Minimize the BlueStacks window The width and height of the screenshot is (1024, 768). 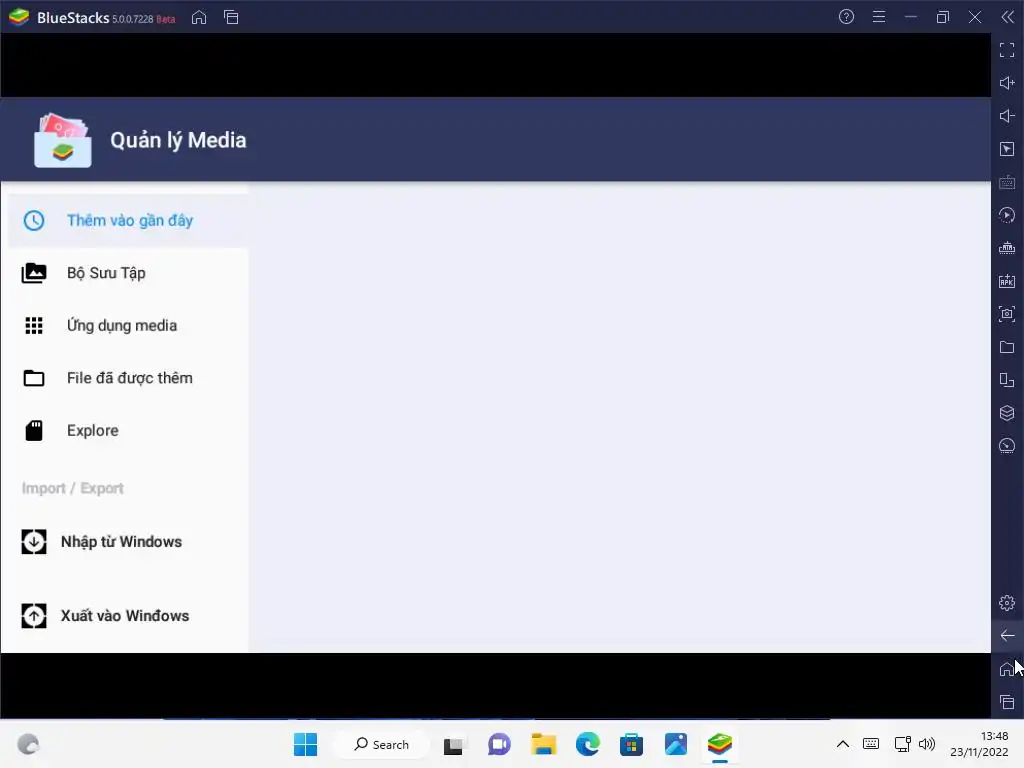[911, 17]
